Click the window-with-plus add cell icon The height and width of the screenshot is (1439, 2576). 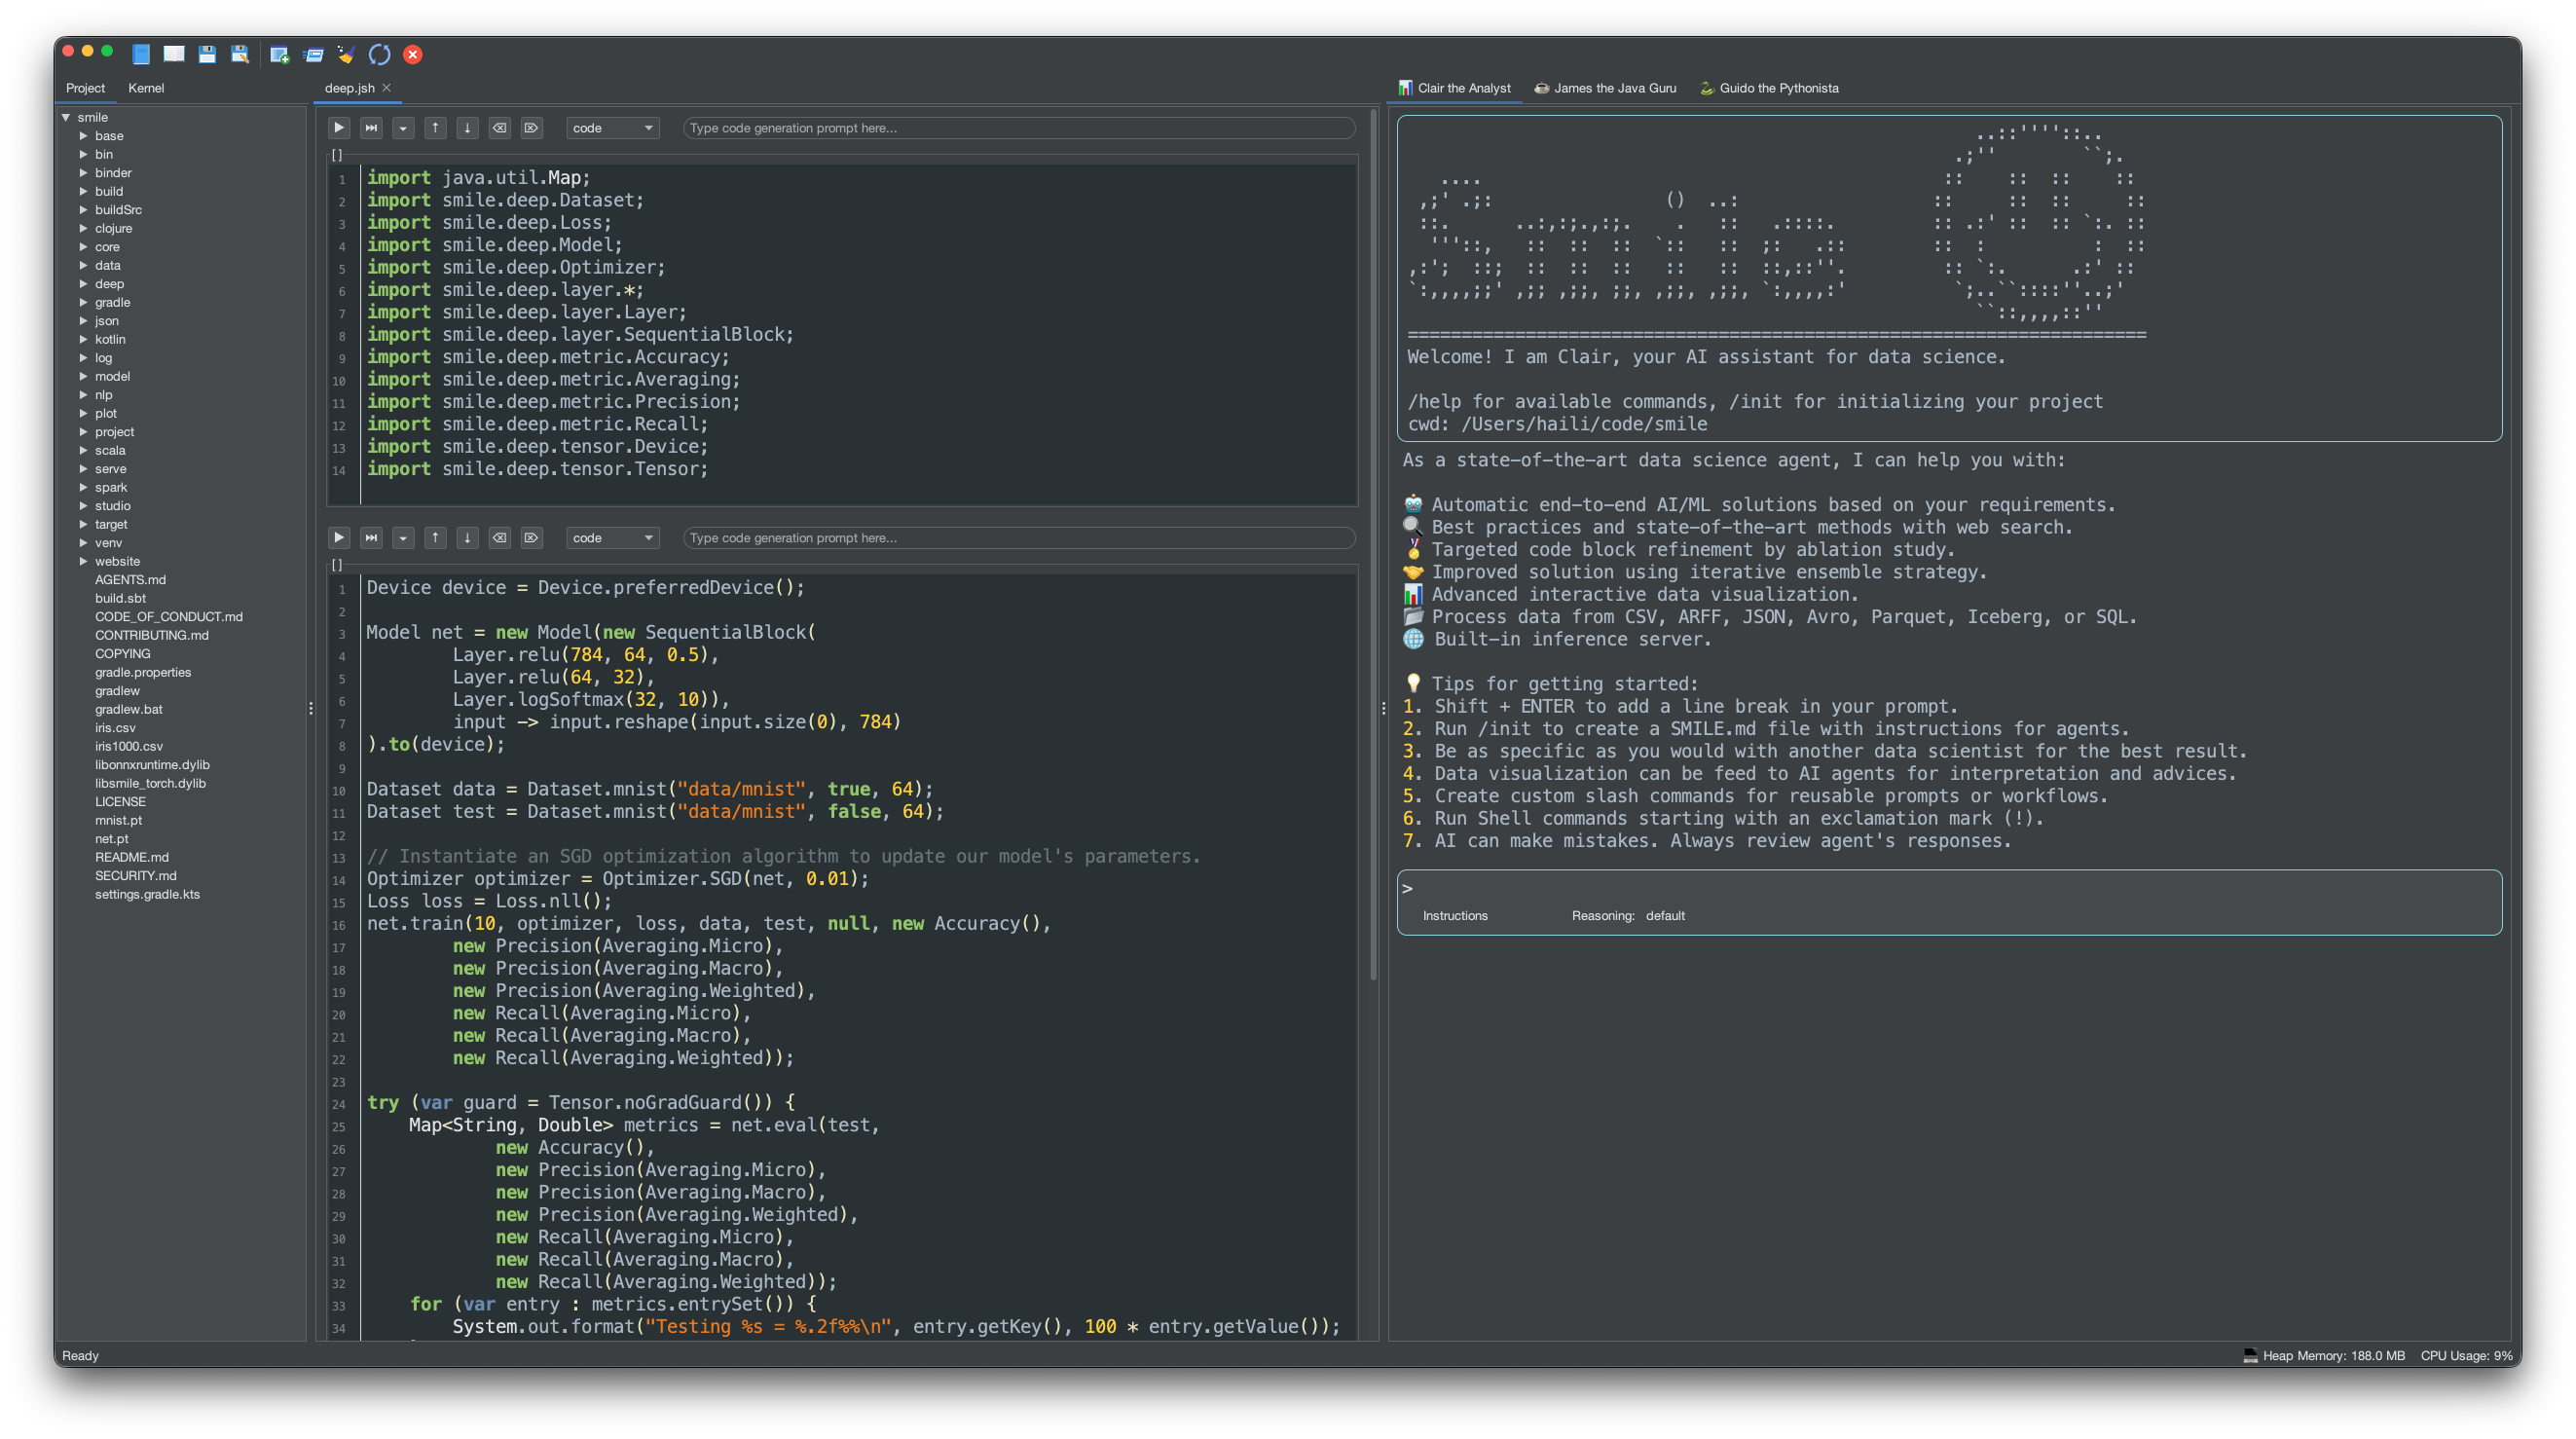point(280,54)
